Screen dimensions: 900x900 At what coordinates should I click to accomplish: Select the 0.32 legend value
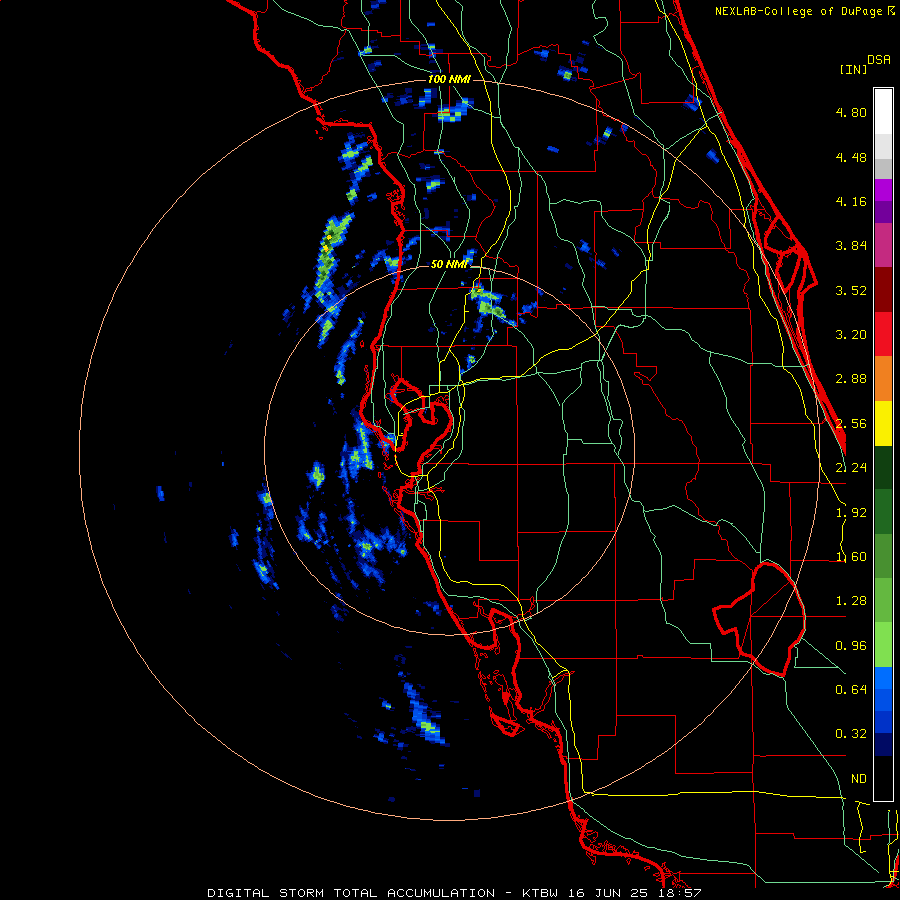[x=851, y=734]
